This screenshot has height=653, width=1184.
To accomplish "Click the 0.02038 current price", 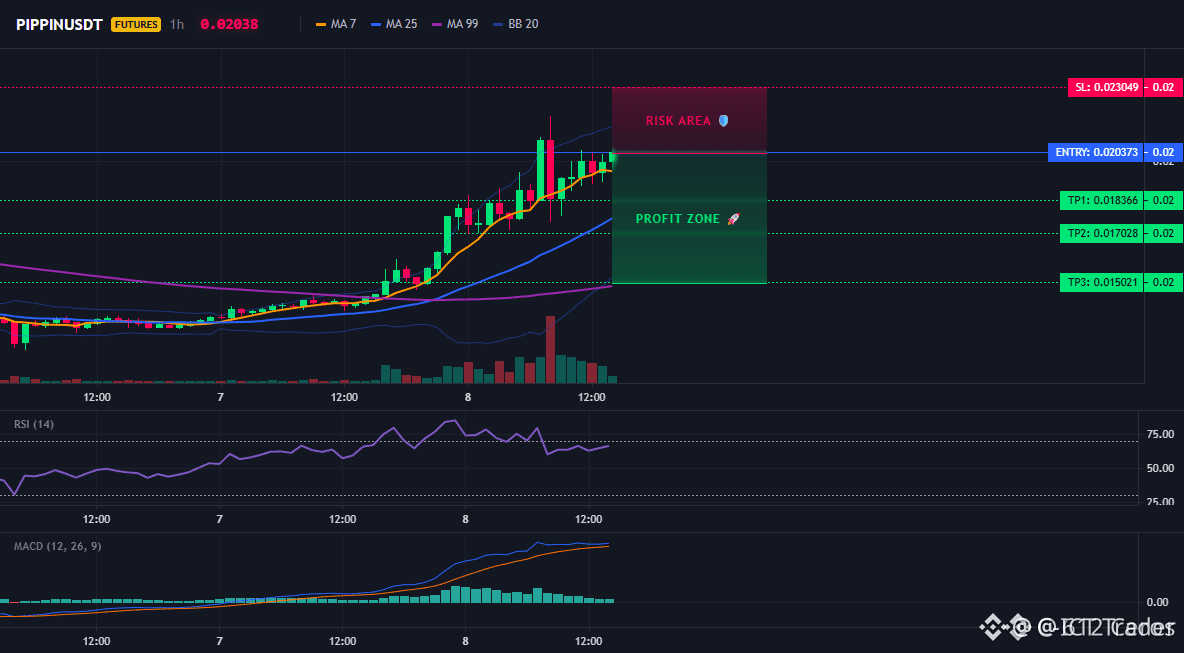I will click(230, 24).
